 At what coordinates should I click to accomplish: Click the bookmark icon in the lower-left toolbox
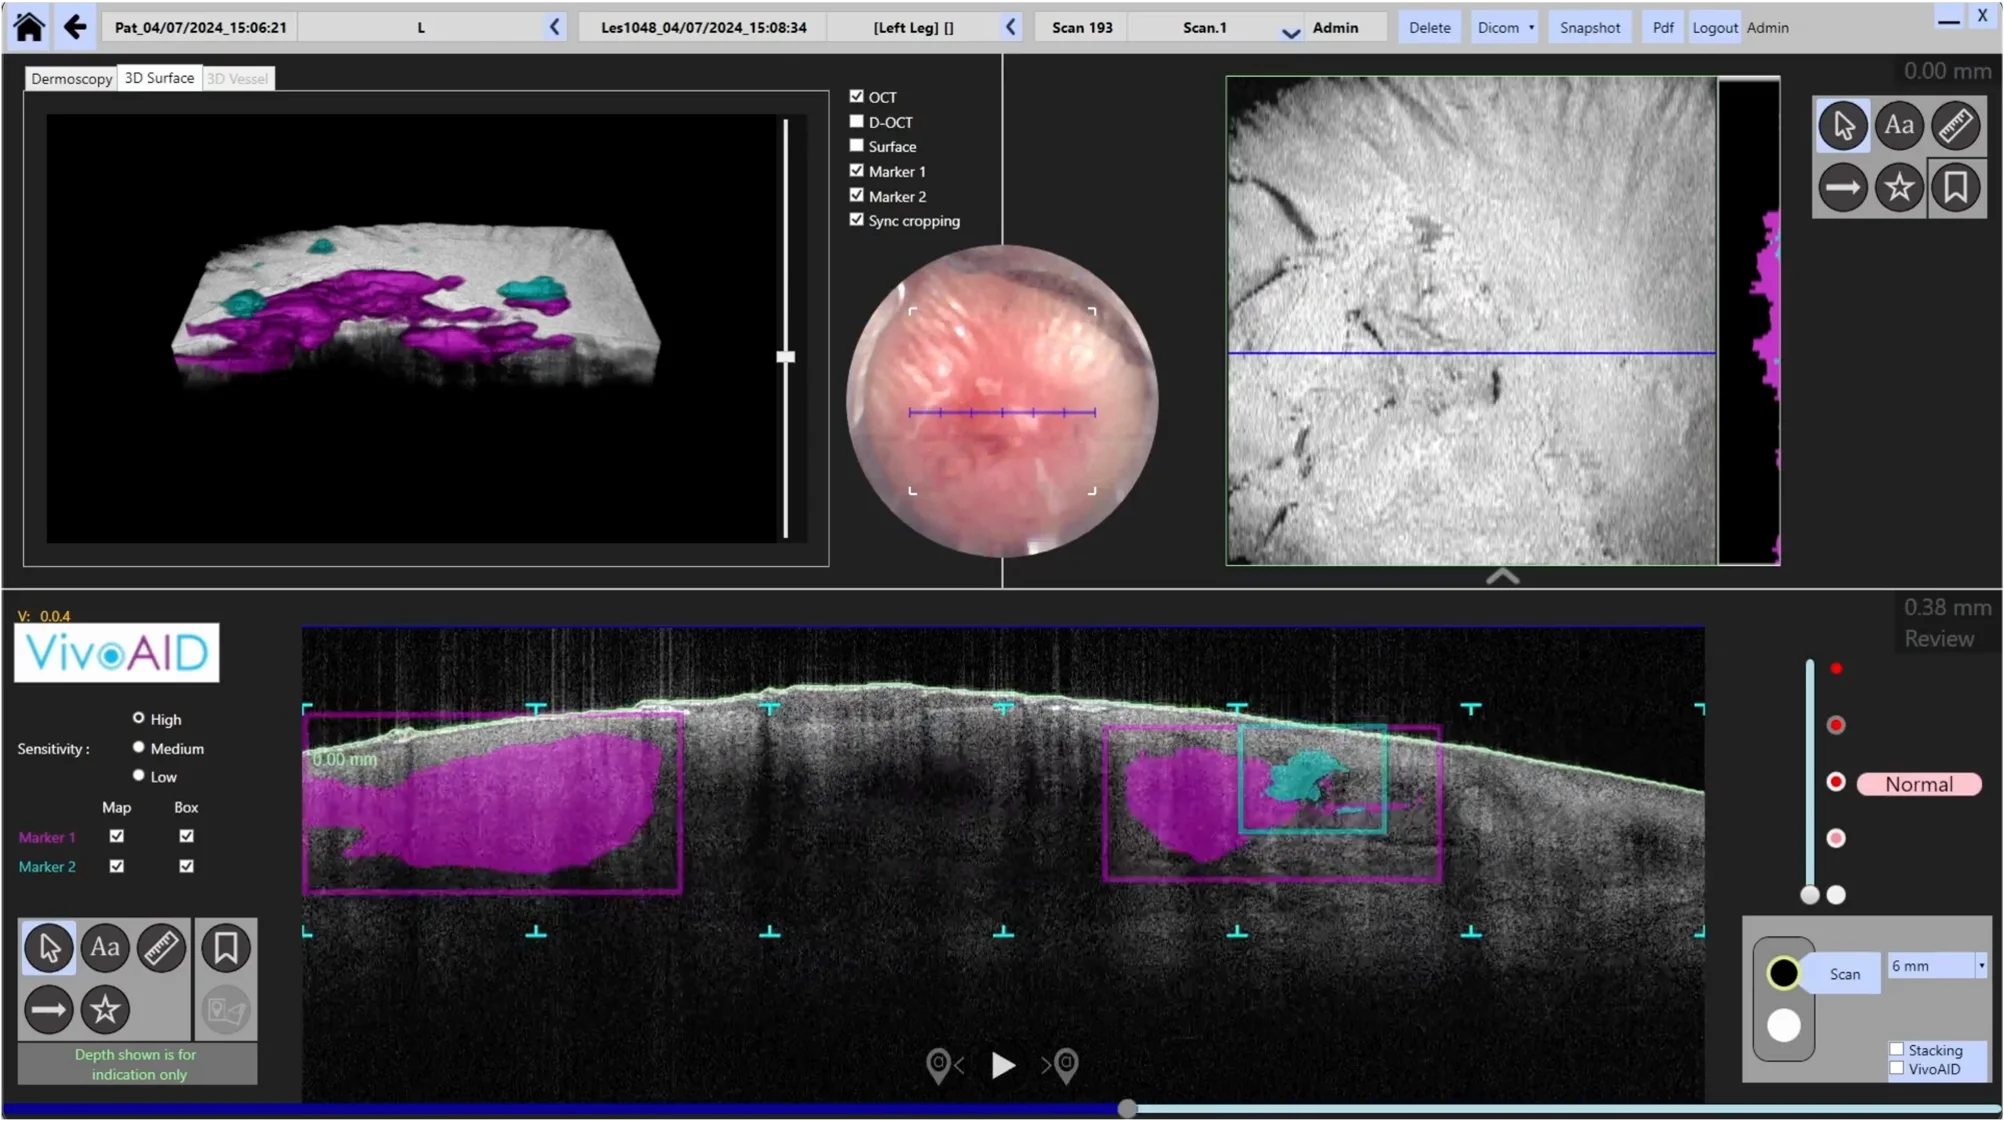(225, 947)
